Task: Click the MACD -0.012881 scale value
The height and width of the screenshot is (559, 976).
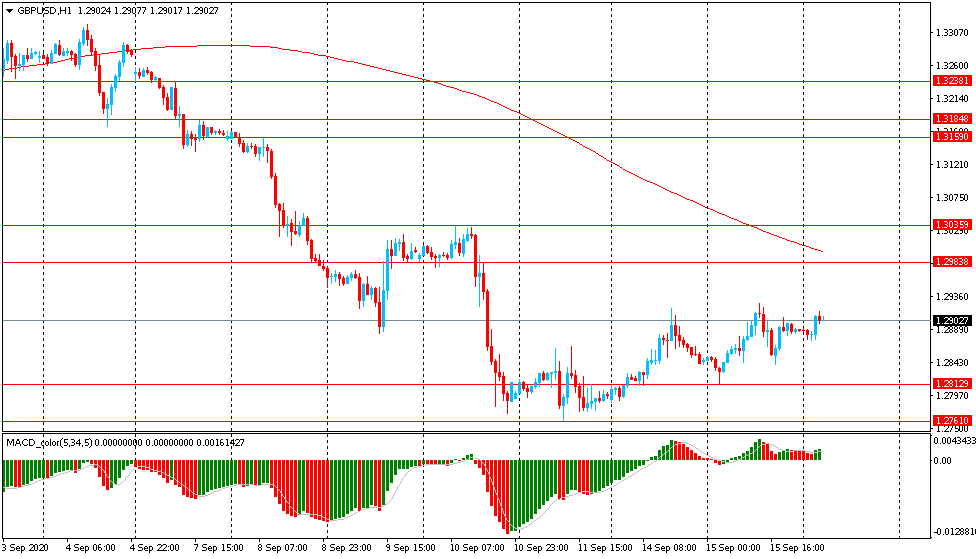Action: pos(954,532)
